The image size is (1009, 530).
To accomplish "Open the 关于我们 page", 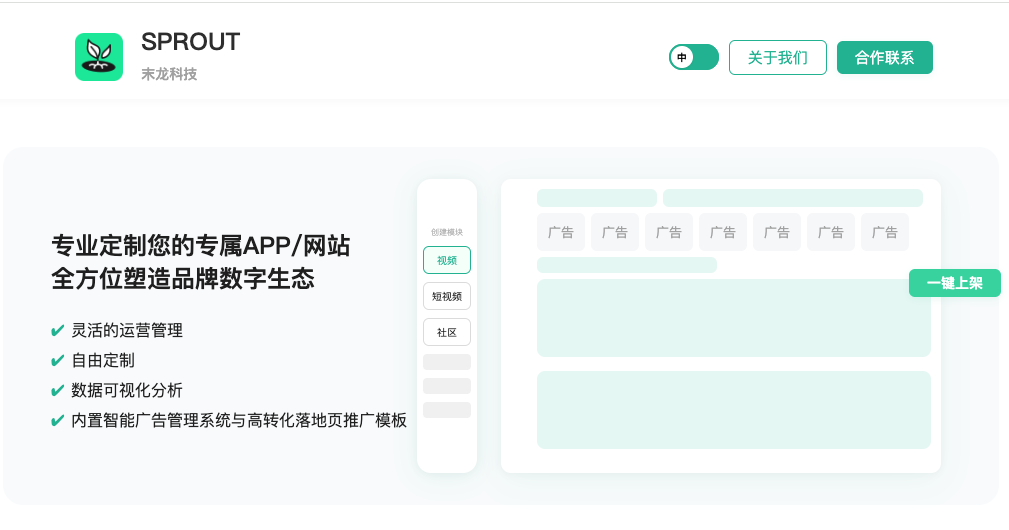I will pyautogui.click(x=777, y=57).
